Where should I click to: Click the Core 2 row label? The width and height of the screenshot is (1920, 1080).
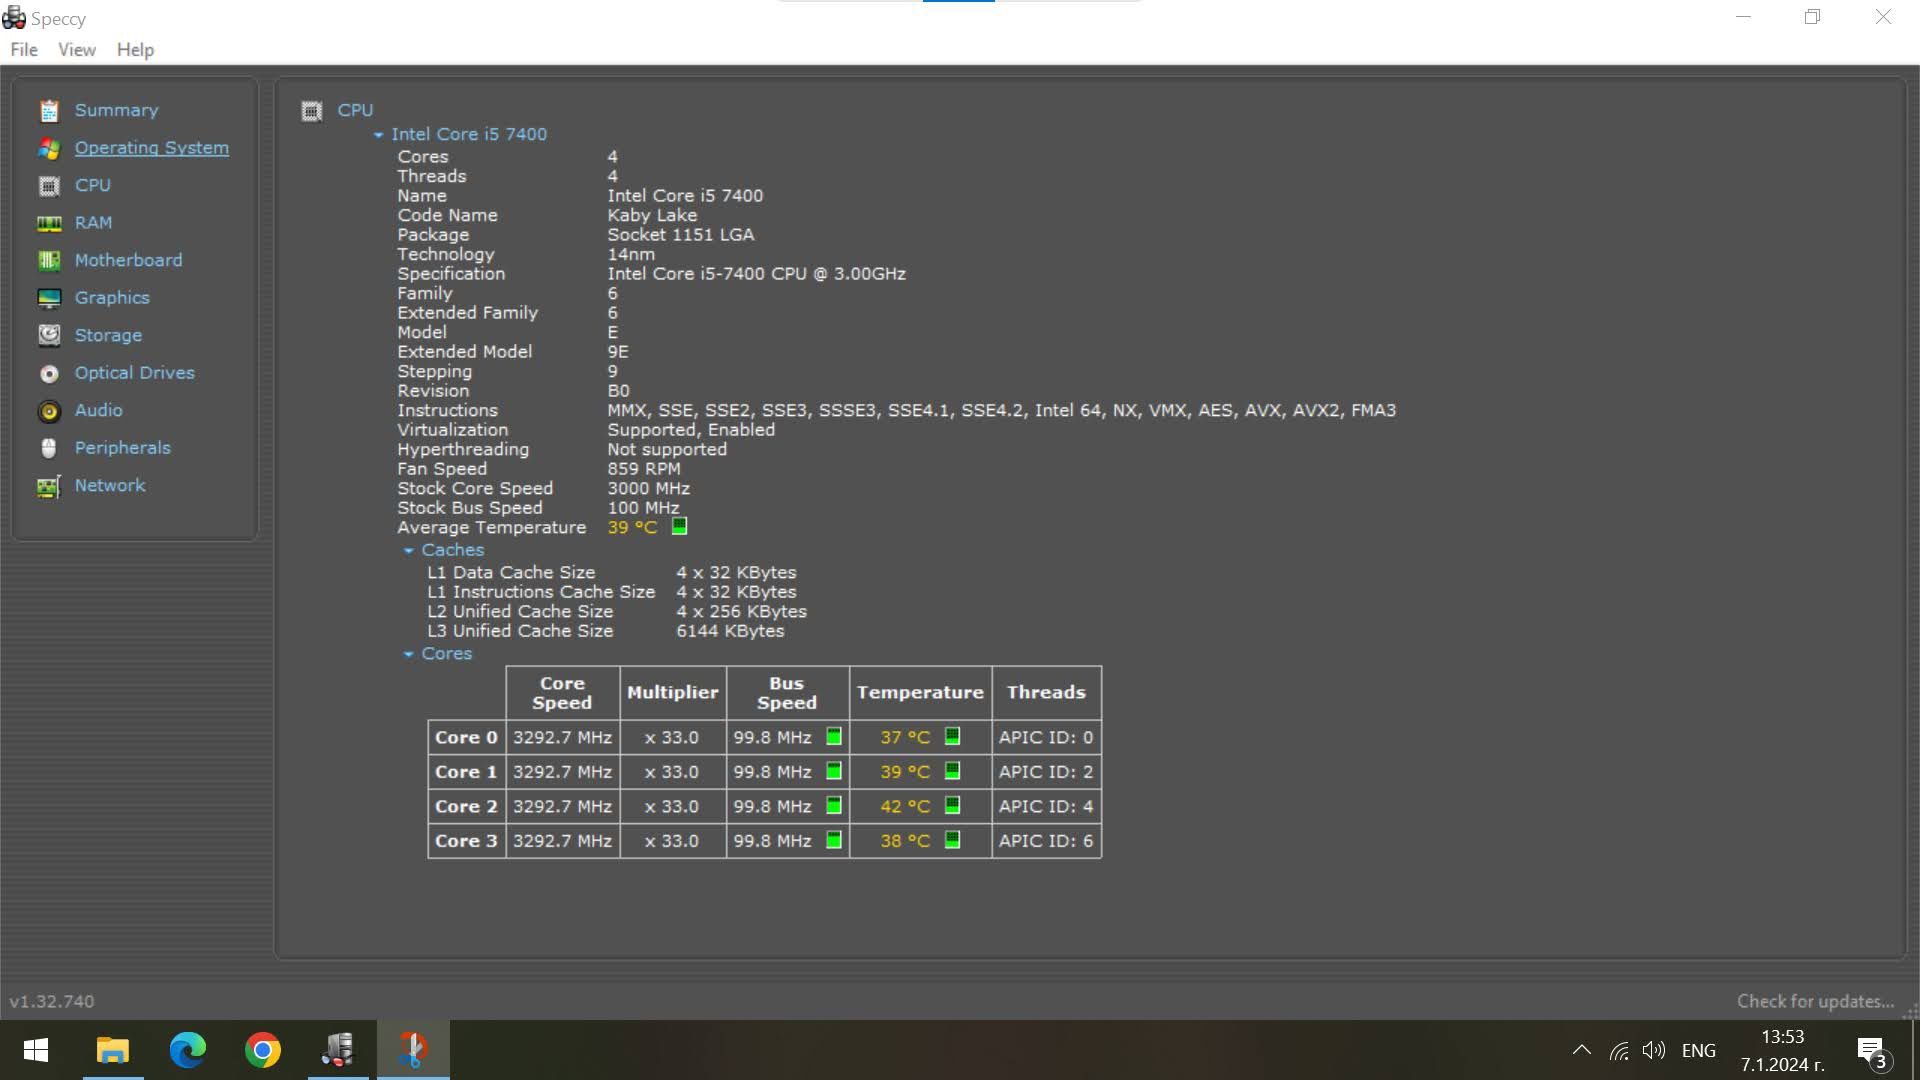[466, 806]
